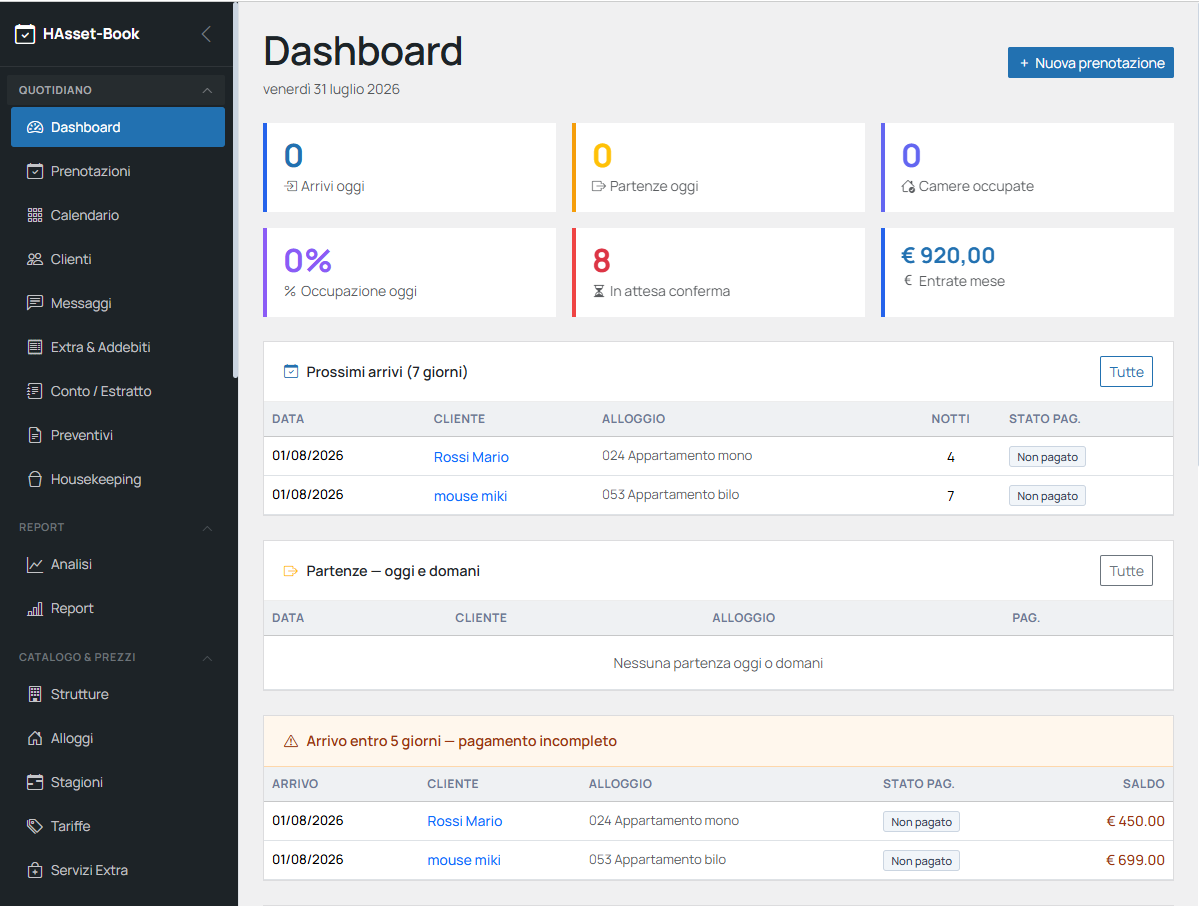Click the Strutture building icon

35,694
